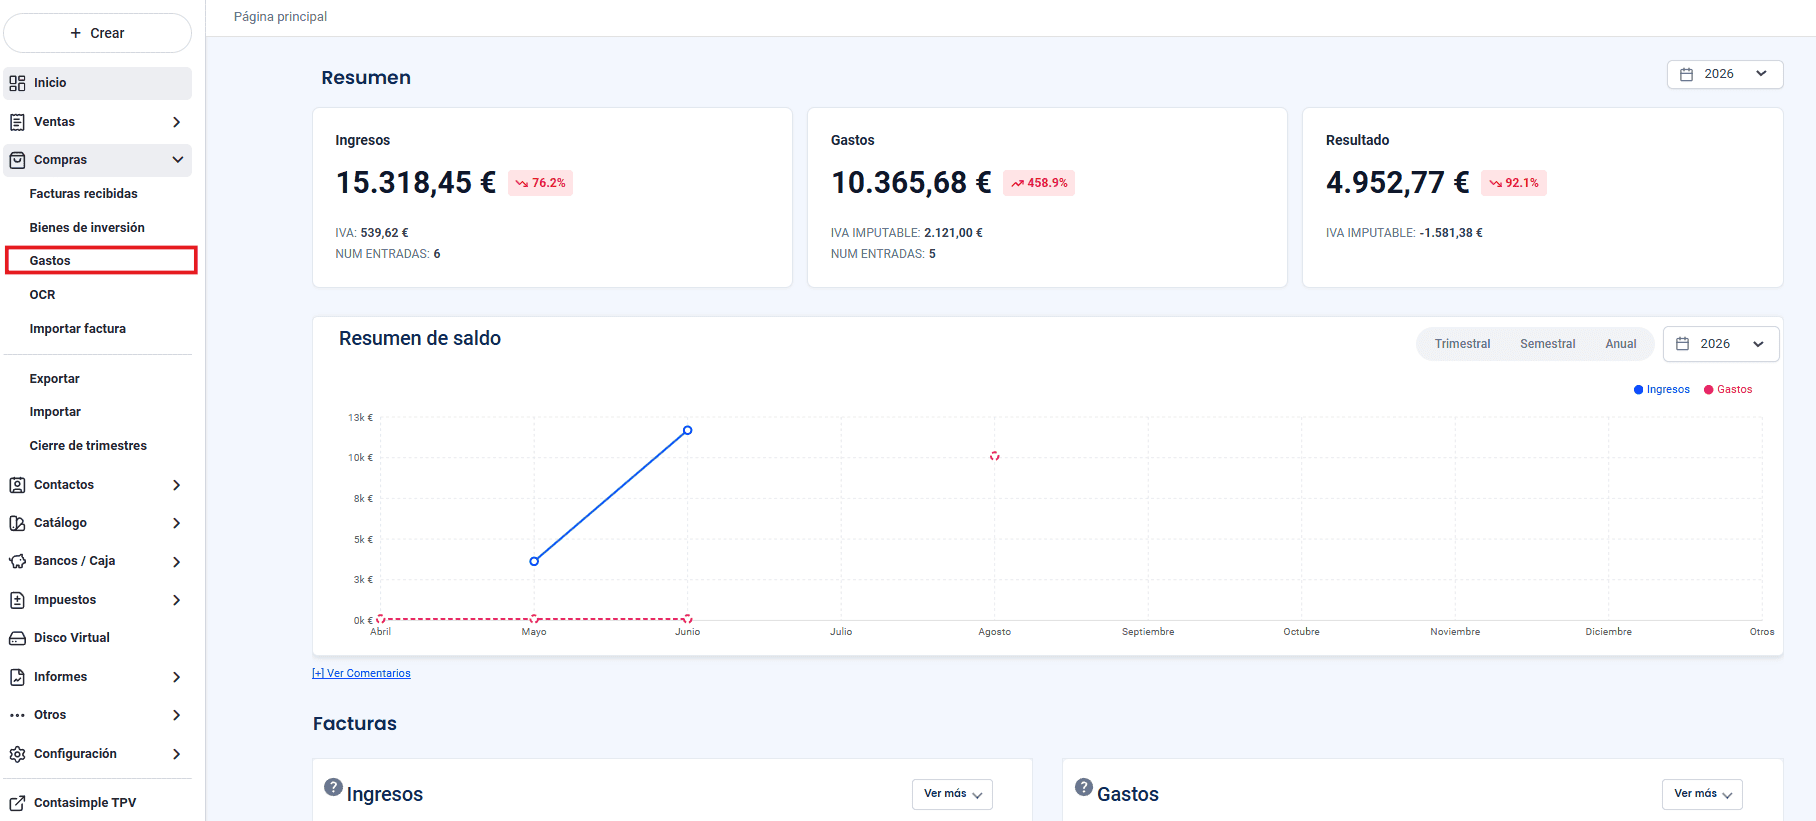Viewport: 1816px width, 821px height.
Task: Click the help question mark beside Ingresos
Action: [333, 787]
